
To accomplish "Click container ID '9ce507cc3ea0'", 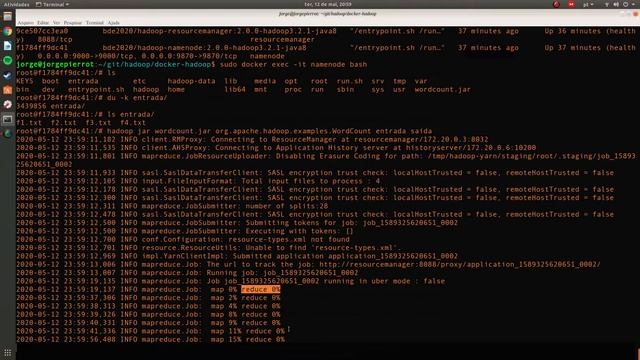I will tap(42, 31).
